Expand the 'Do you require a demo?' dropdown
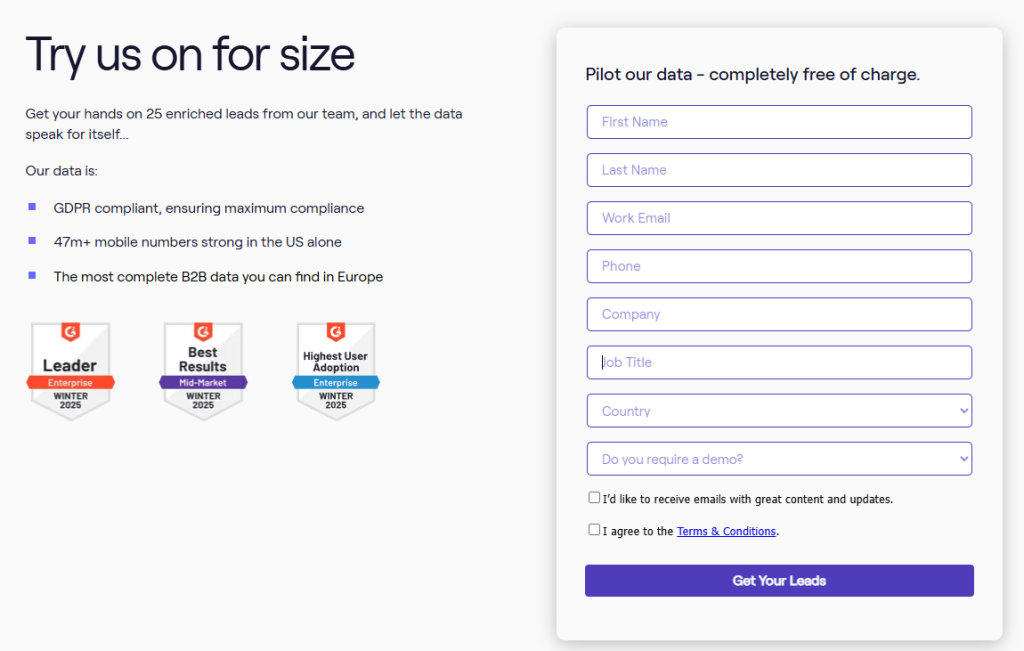Image resolution: width=1024 pixels, height=651 pixels. tap(779, 459)
